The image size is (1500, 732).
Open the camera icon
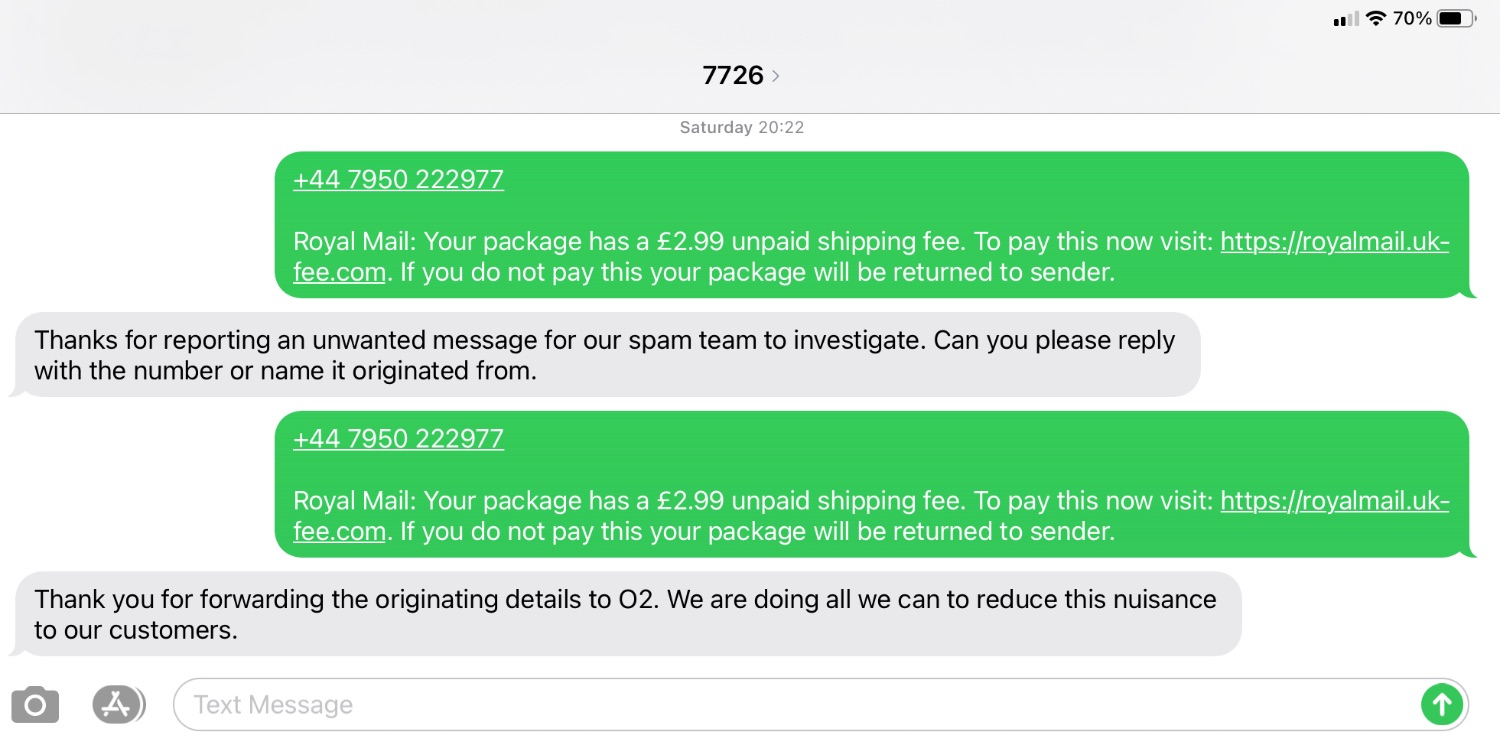(35, 705)
